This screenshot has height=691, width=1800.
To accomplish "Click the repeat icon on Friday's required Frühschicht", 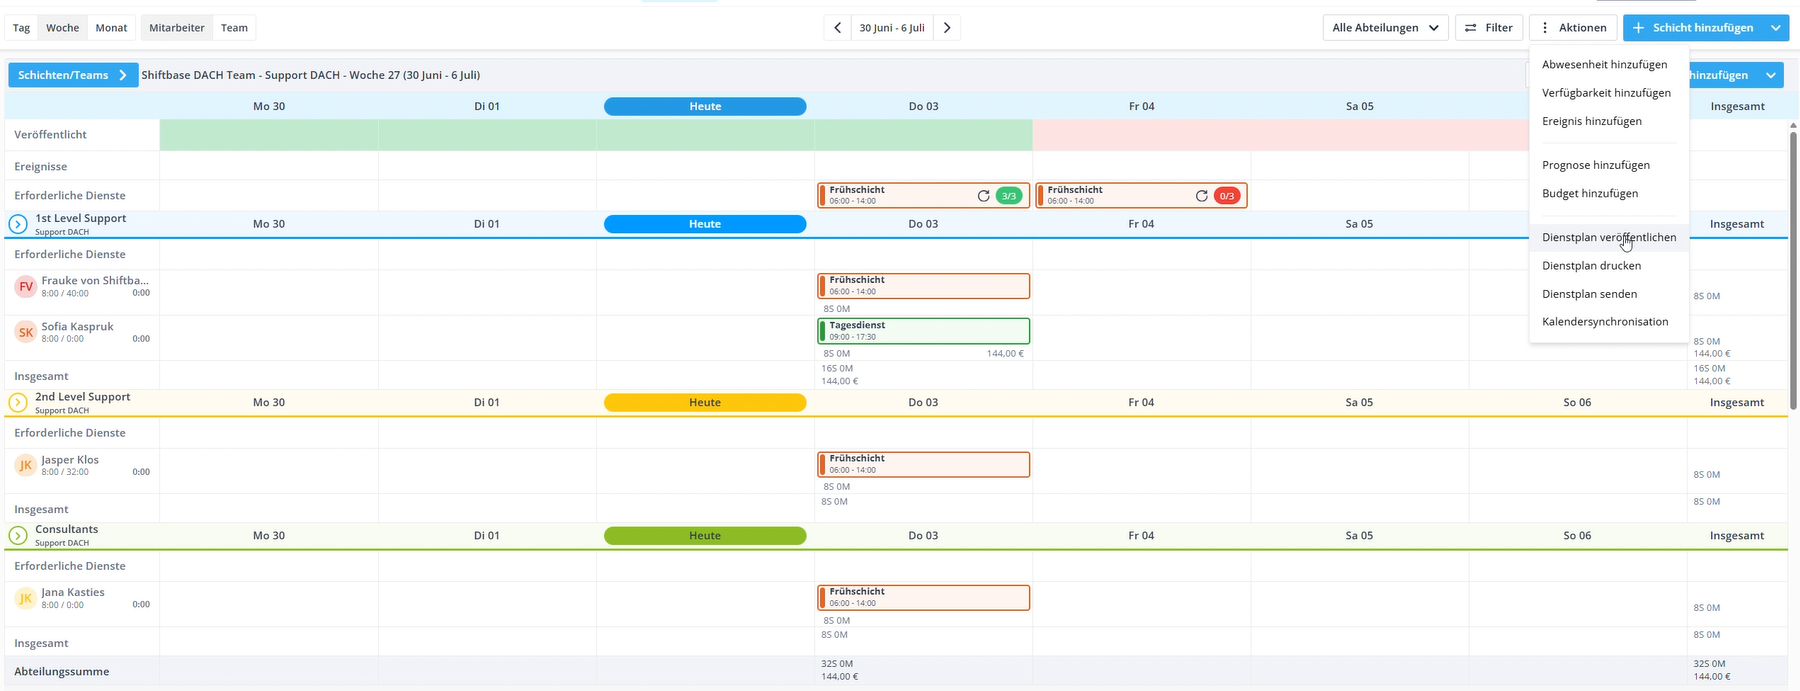I will click(1202, 196).
